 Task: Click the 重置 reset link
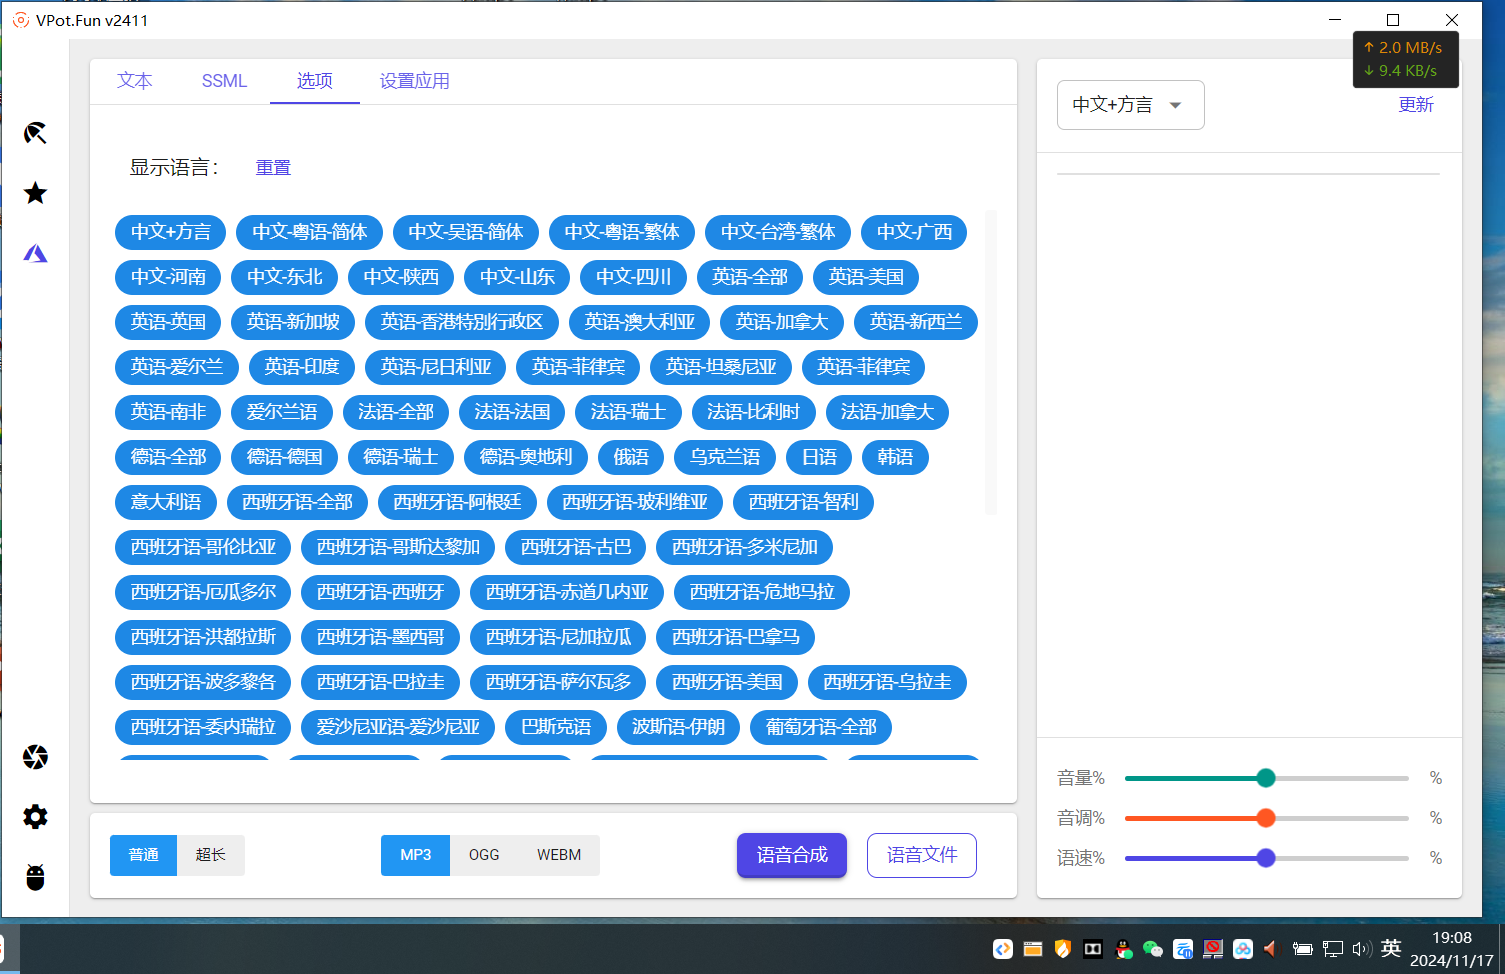[x=273, y=168]
